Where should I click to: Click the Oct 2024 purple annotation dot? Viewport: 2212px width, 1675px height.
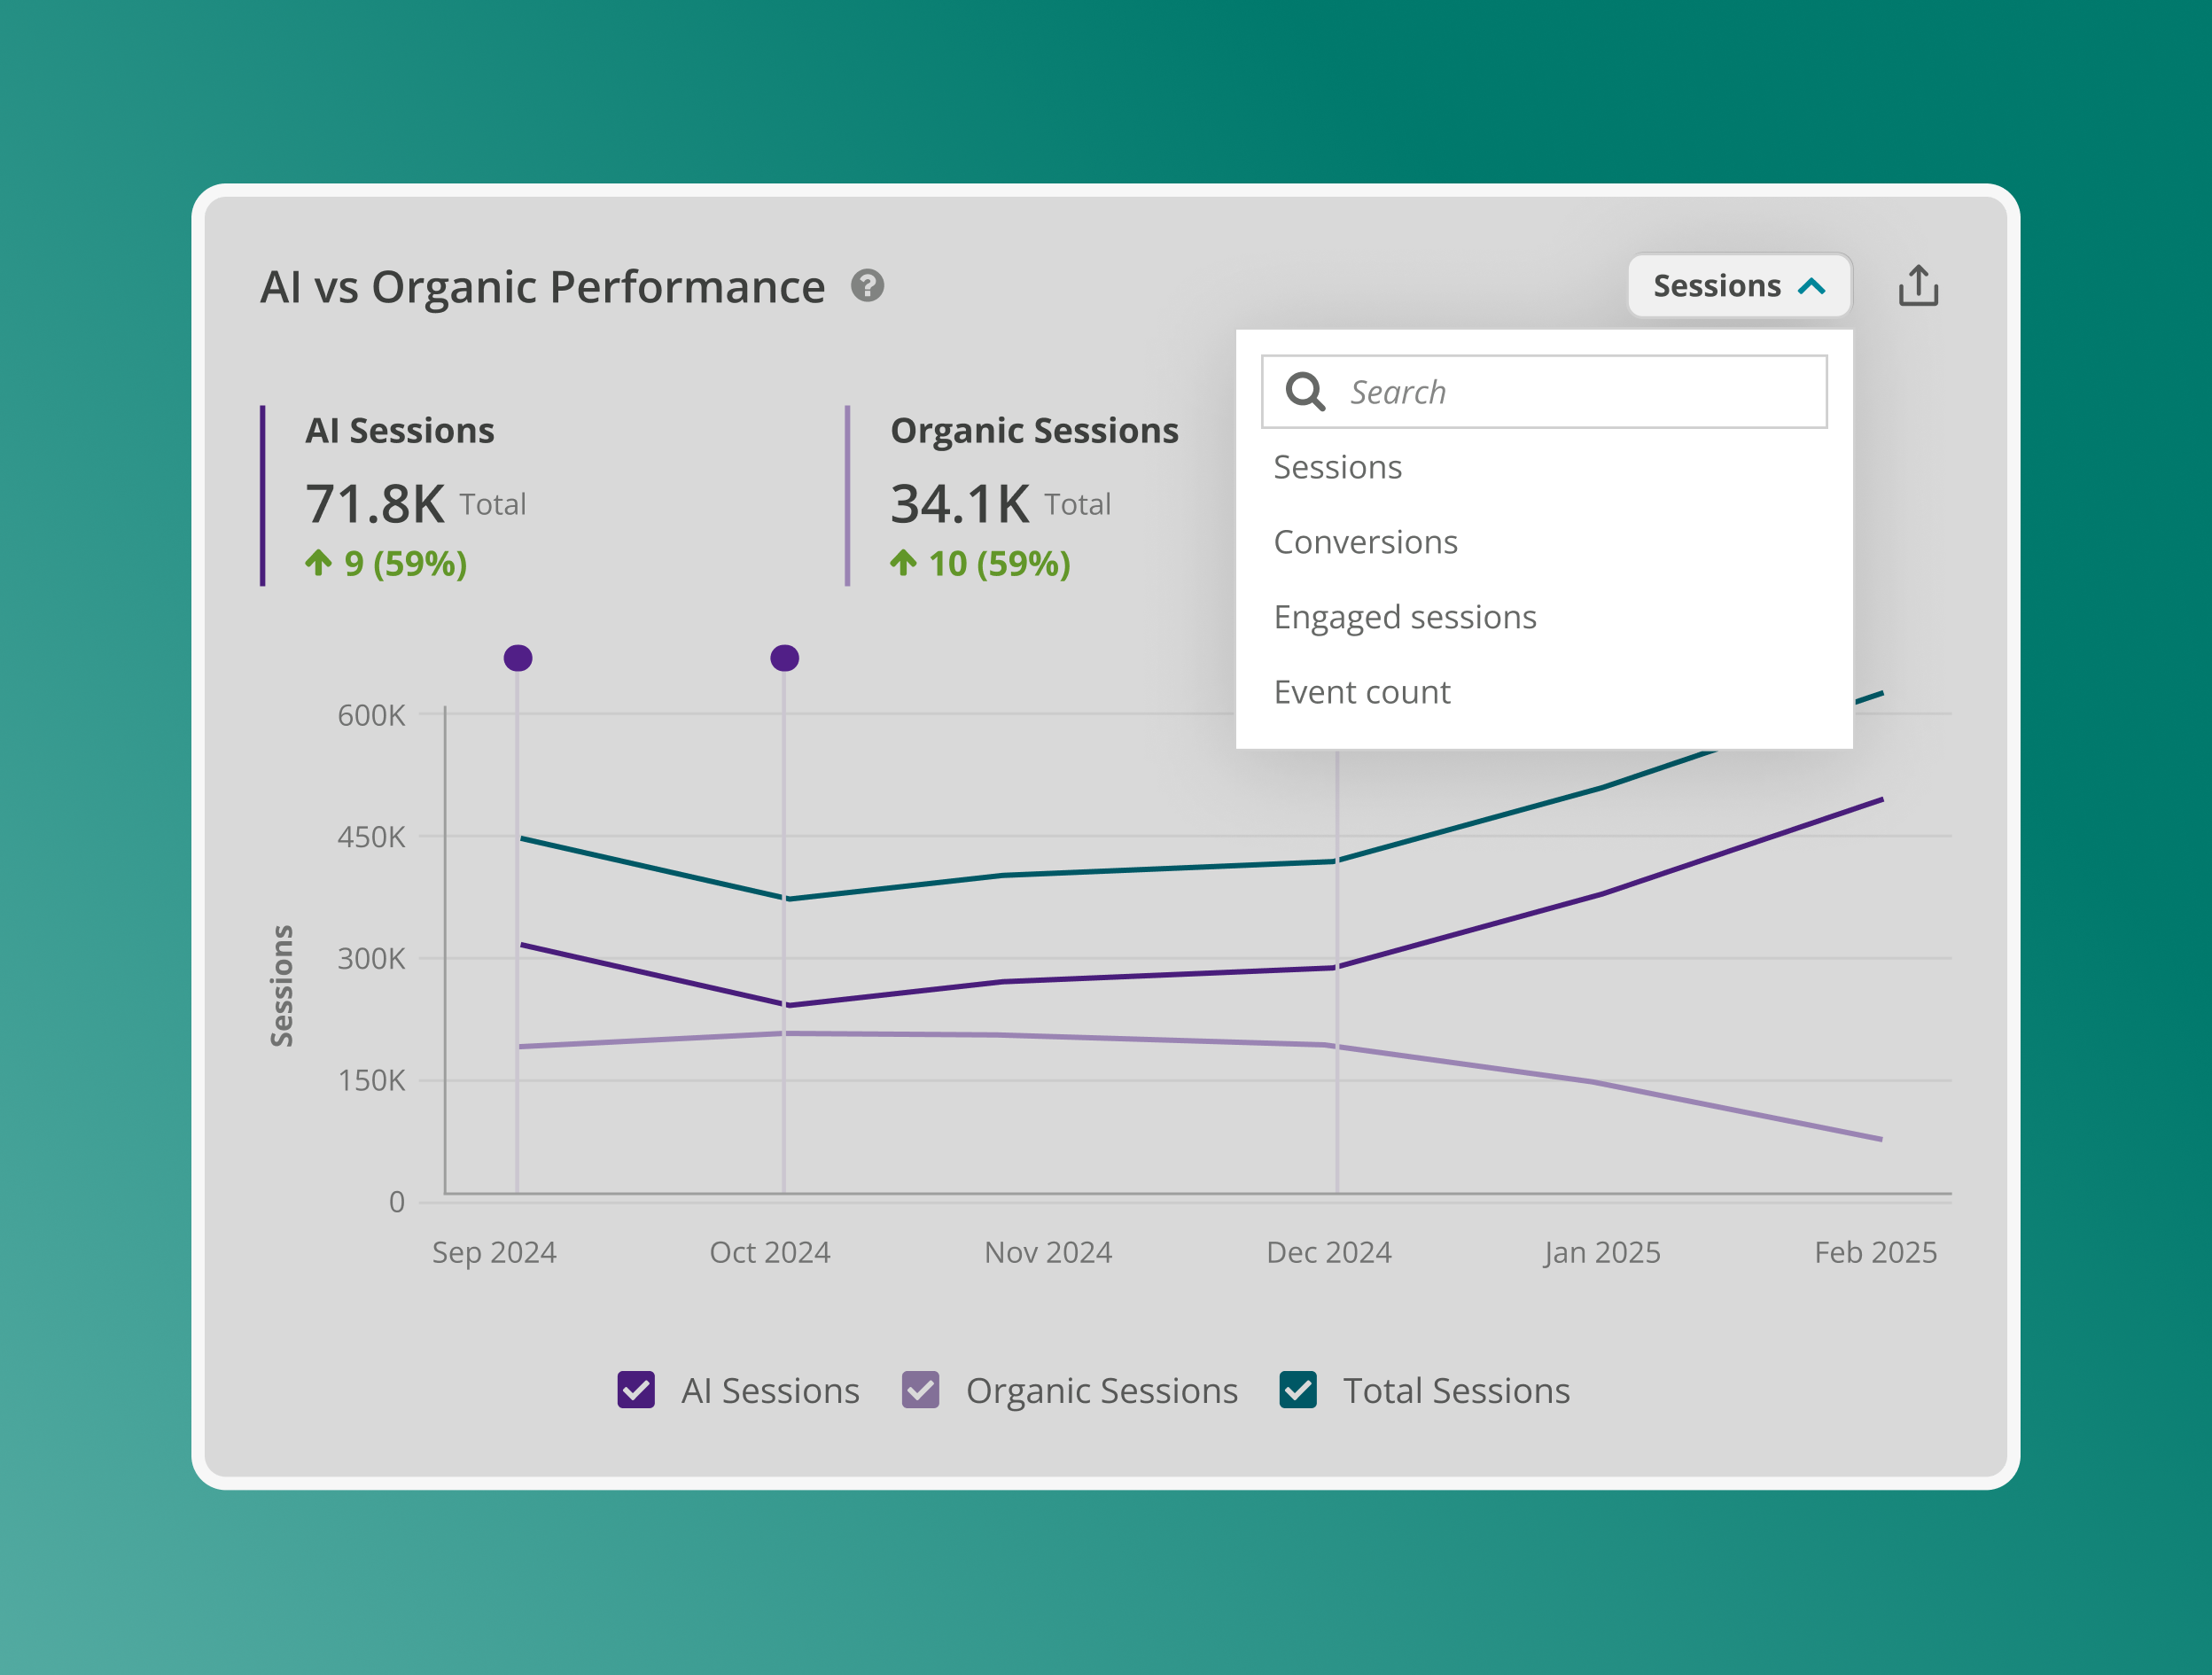[785, 658]
